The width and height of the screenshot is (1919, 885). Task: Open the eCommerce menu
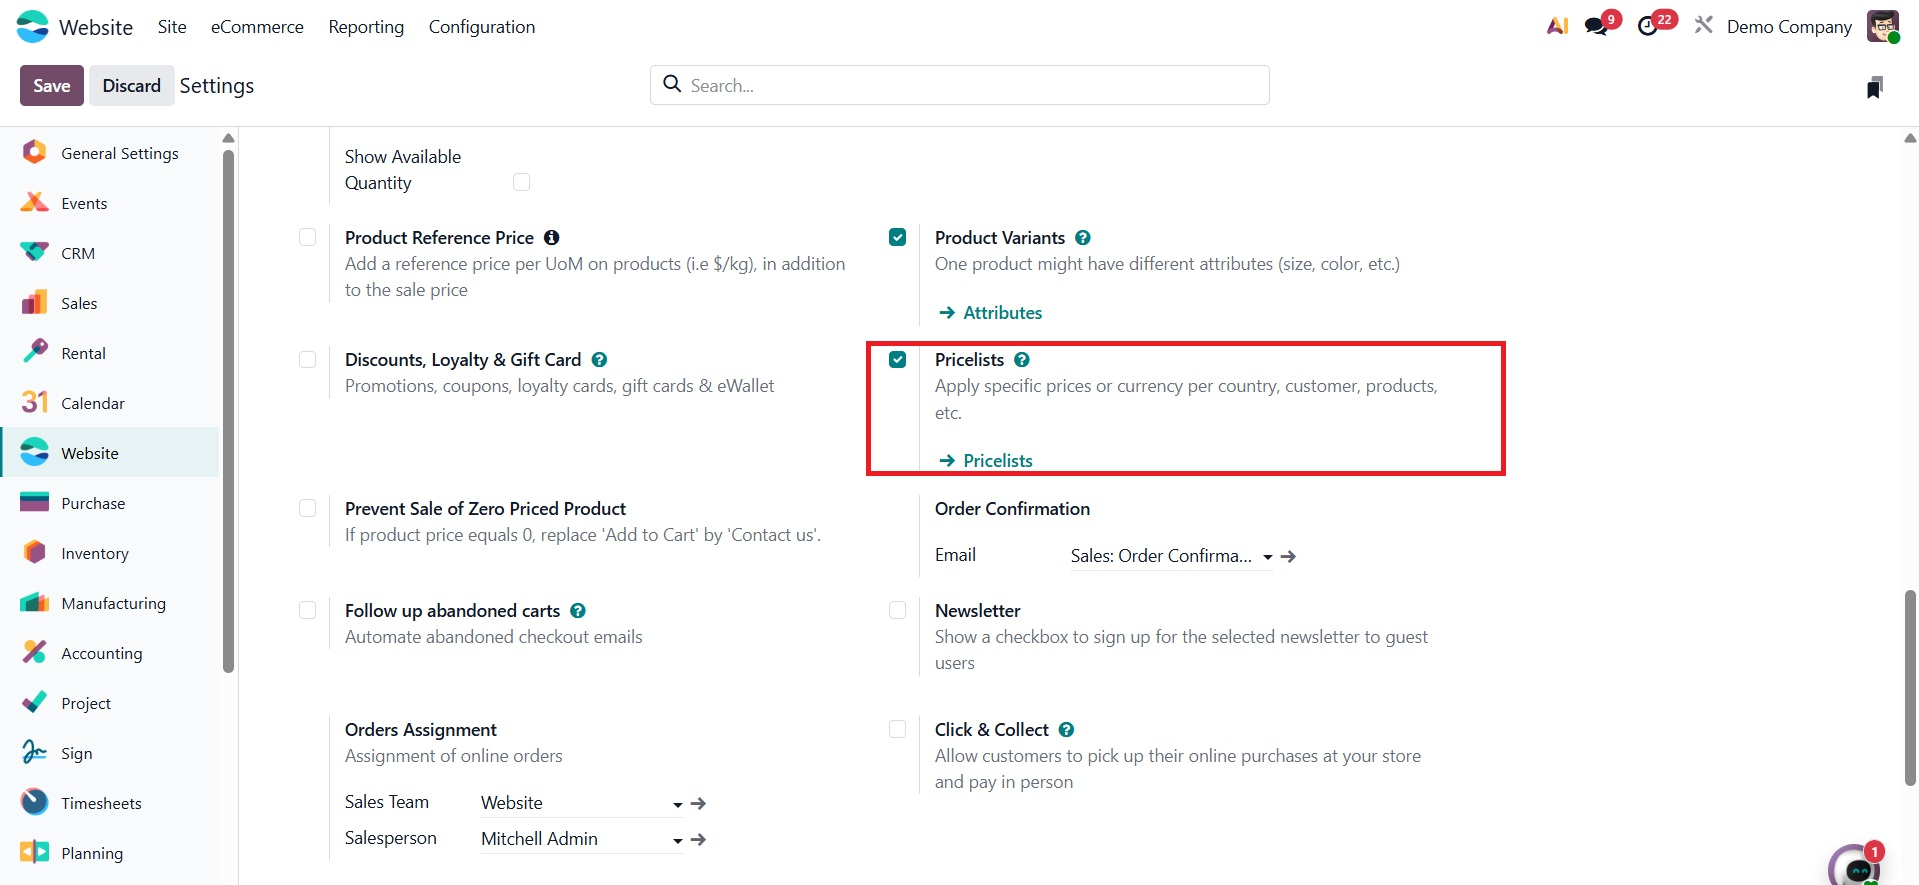click(x=257, y=27)
